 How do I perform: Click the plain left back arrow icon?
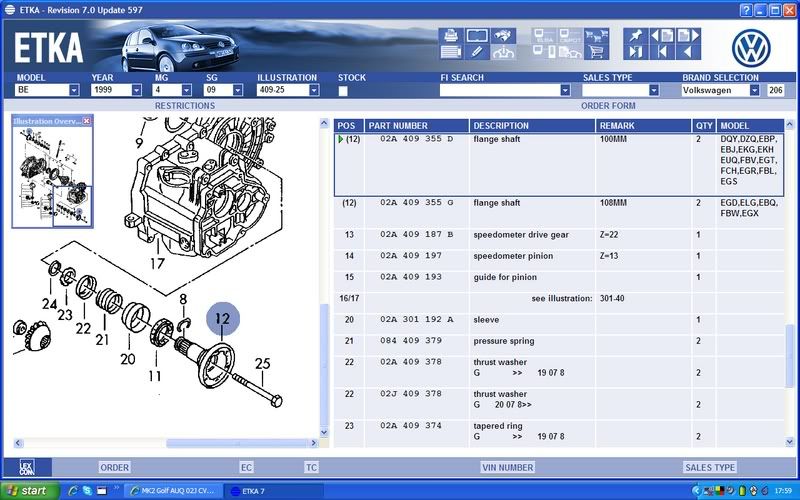click(x=688, y=52)
